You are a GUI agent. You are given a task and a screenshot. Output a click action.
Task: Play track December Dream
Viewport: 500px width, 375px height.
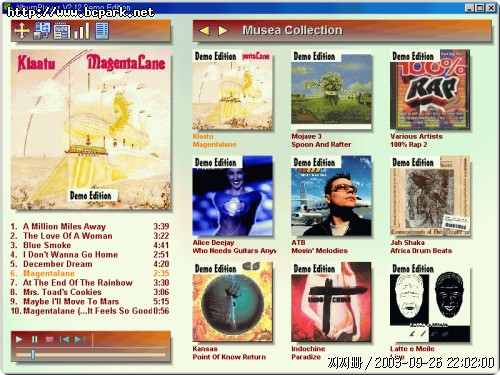pyautogui.click(x=90, y=264)
